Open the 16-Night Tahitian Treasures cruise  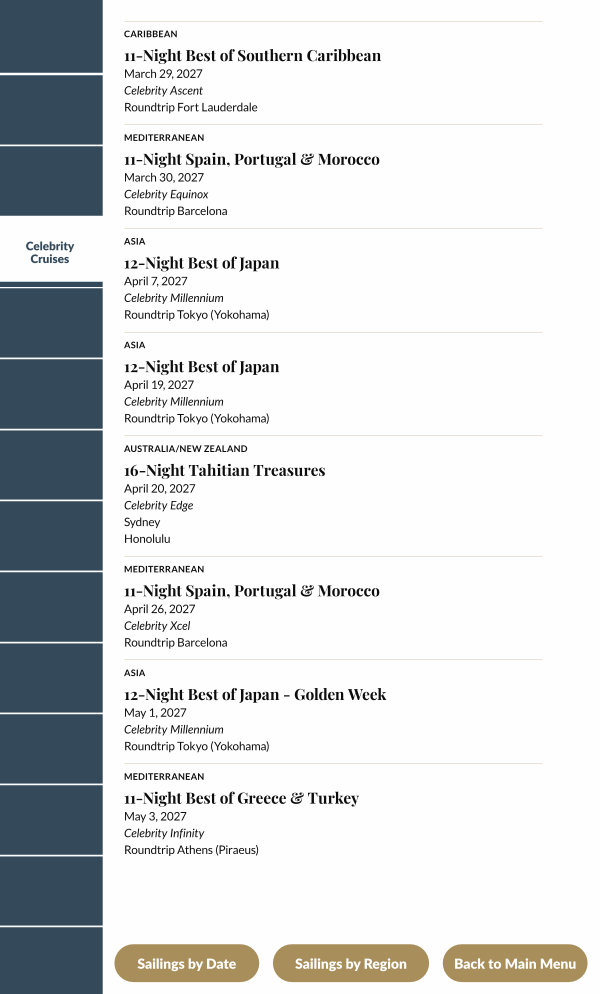[224, 471]
